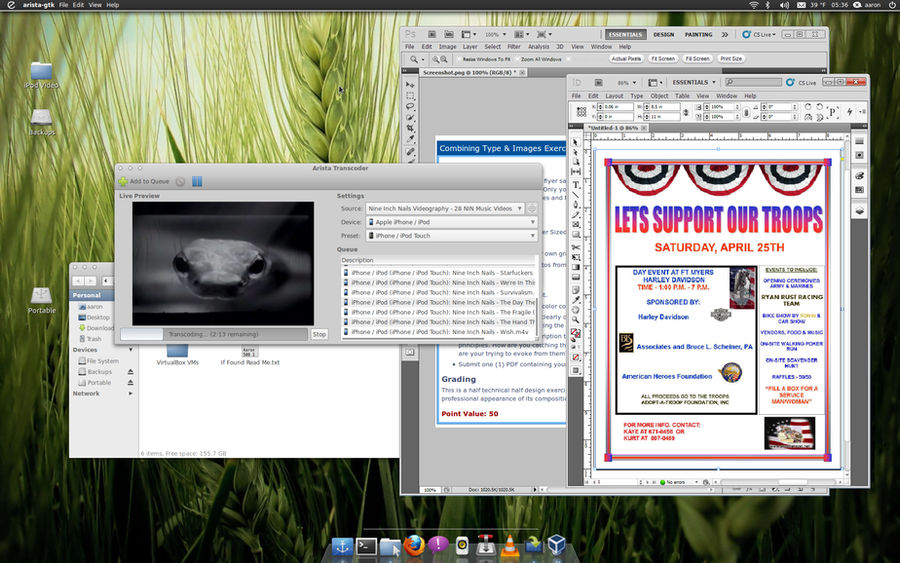Select the Lasso tool in Photoshop
The image size is (900, 563).
[410, 106]
